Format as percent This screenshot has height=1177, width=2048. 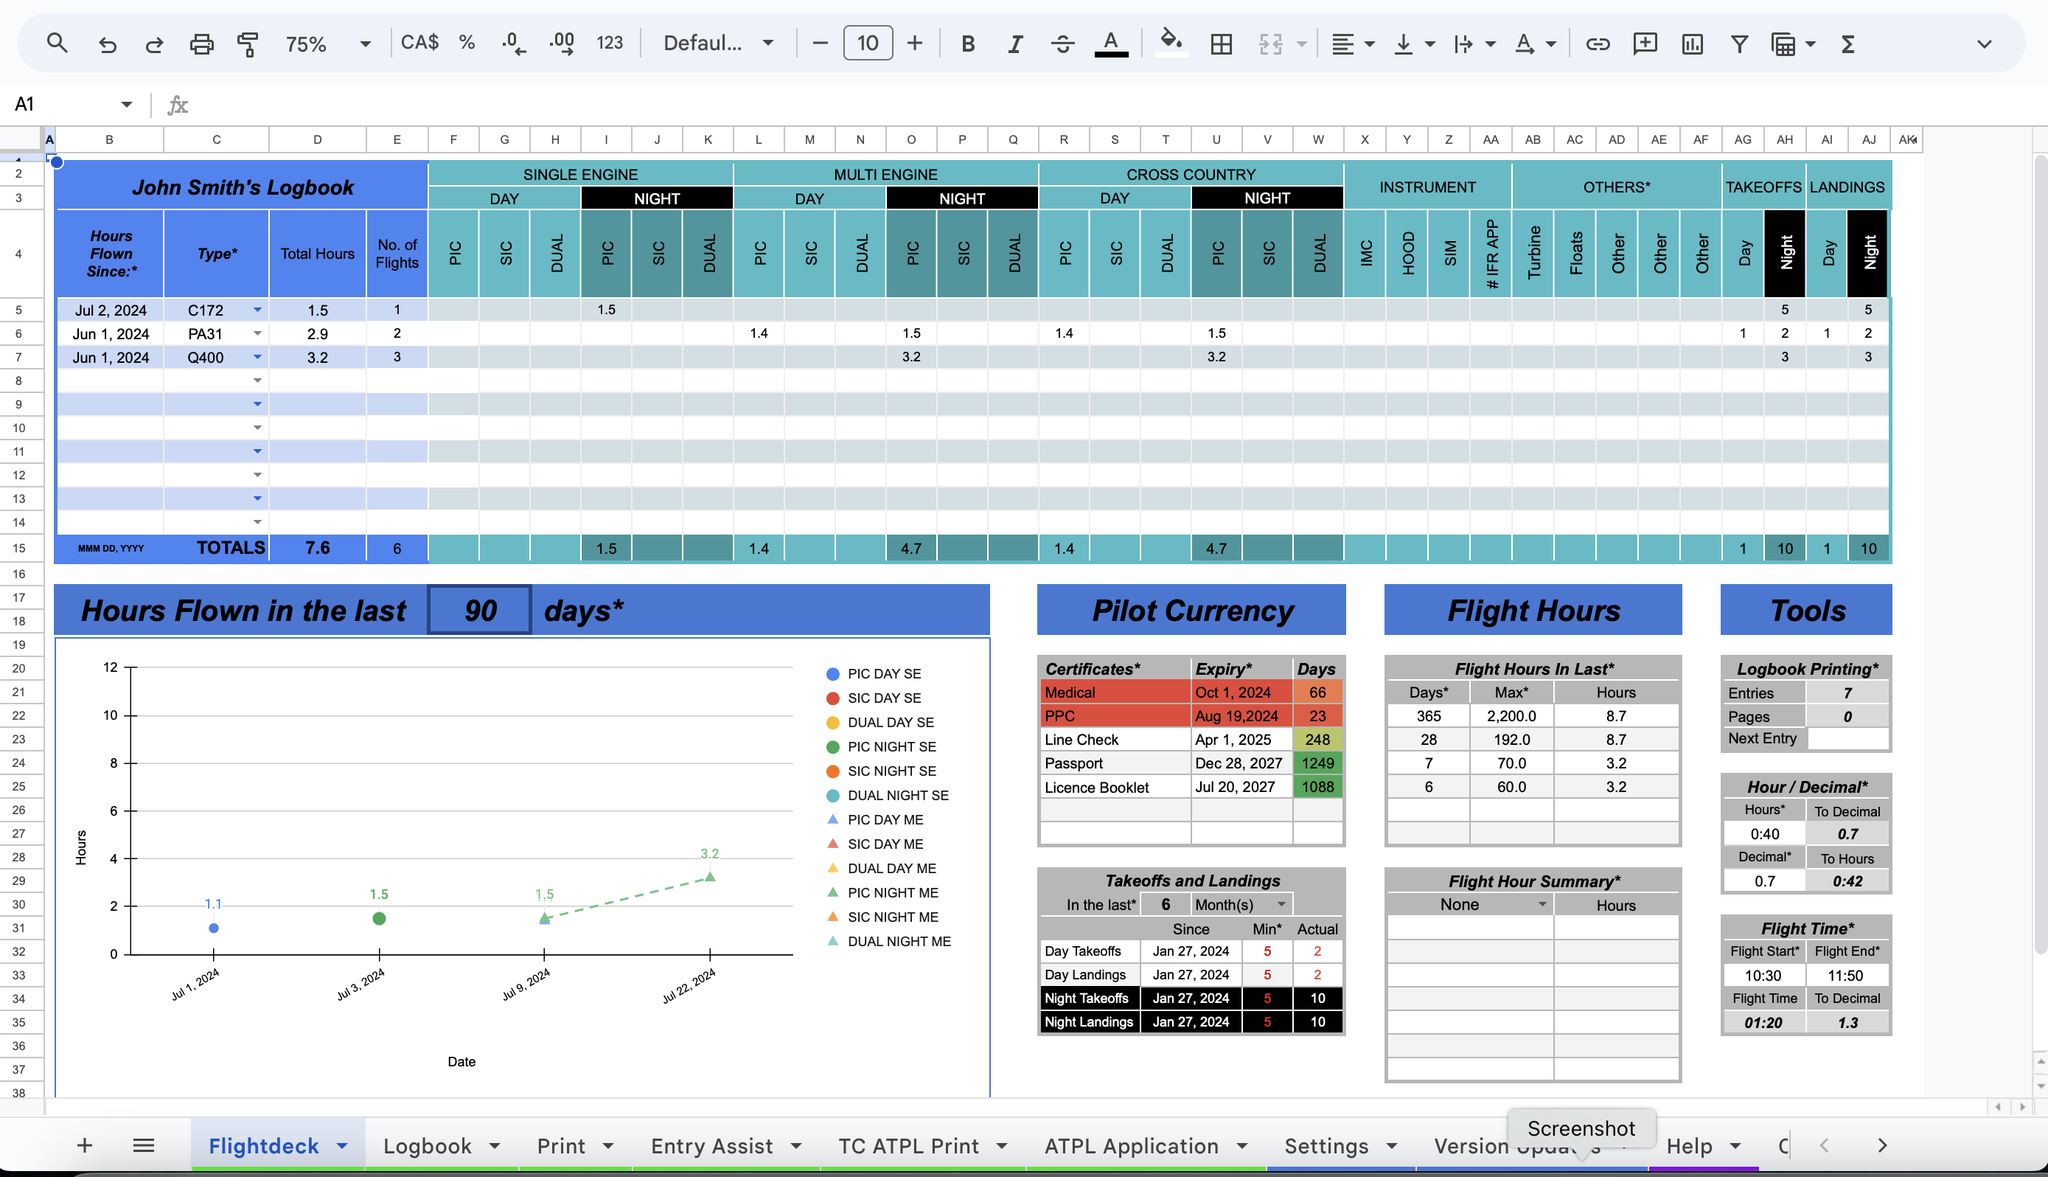pyautogui.click(x=466, y=43)
